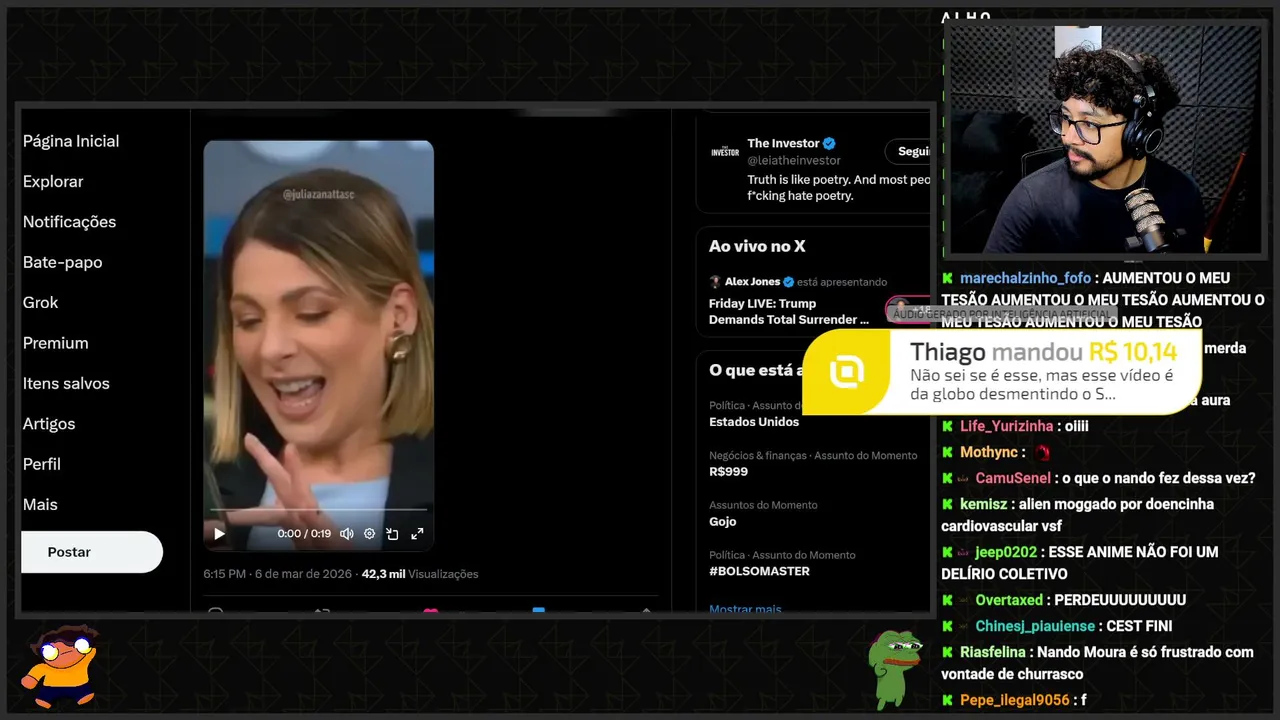1280x720 pixels.
Task: Click Alex Jones verified badge
Action: click(788, 282)
